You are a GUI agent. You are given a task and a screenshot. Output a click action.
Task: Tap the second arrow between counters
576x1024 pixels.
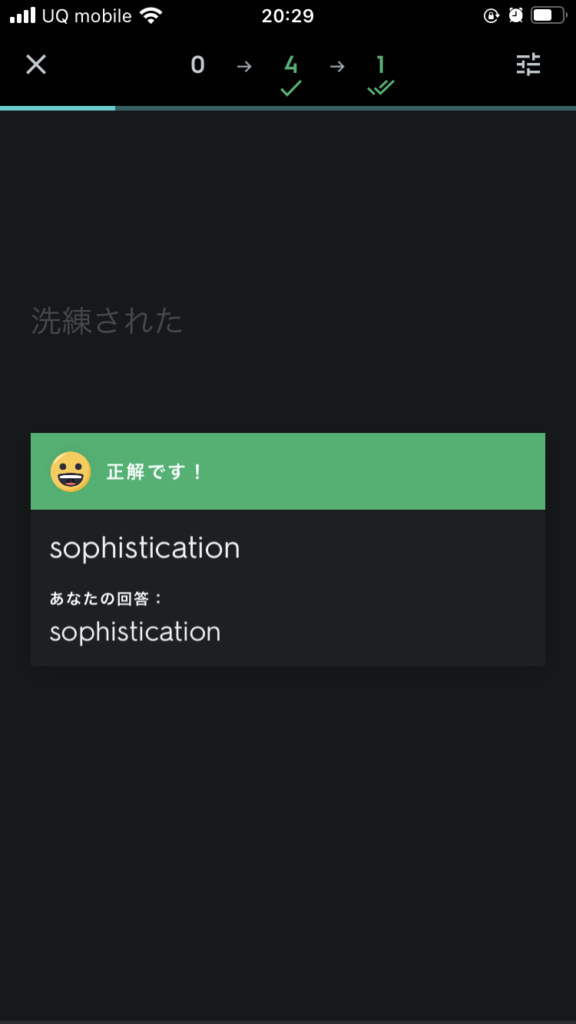pos(337,66)
